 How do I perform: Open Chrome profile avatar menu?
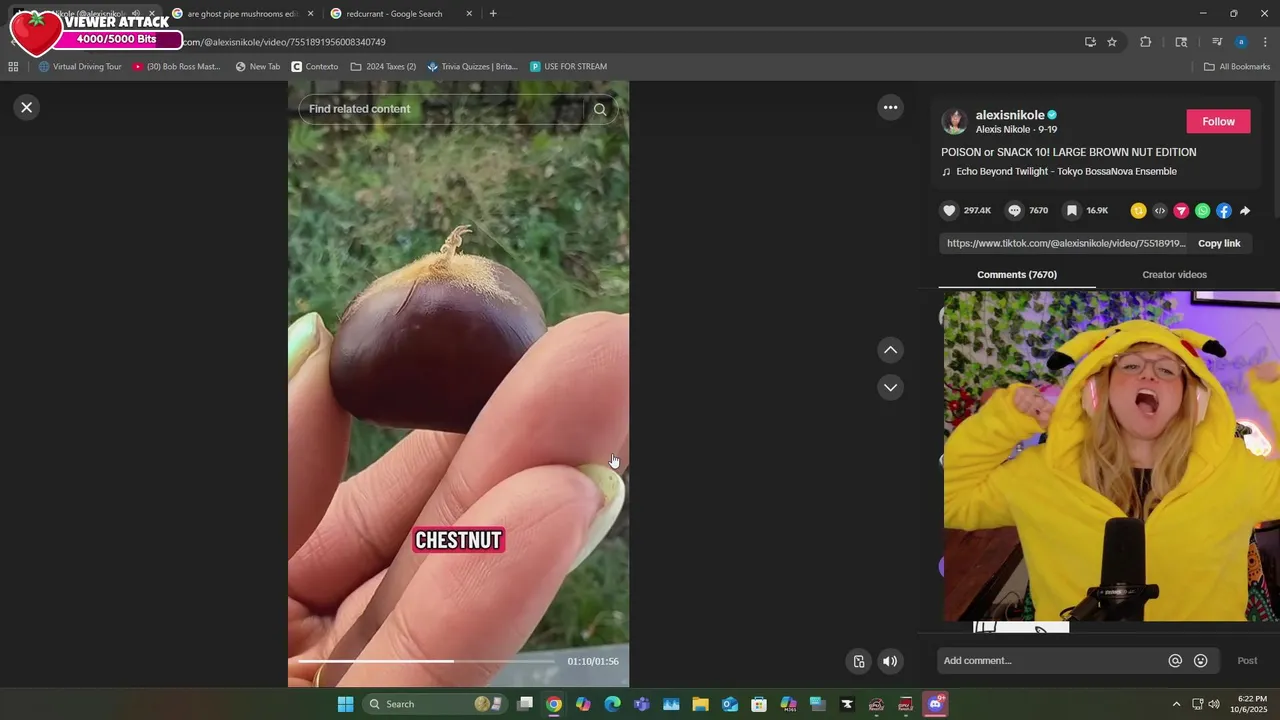click(1241, 42)
